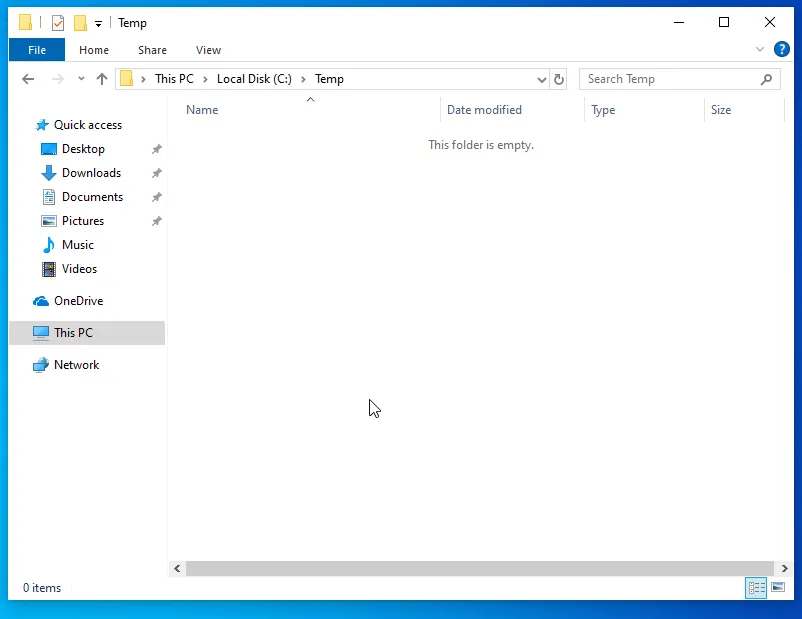Screen dimensions: 802x619
Task: Open the Customize Quick Access Toolbar dropdown
Action: (x=98, y=24)
